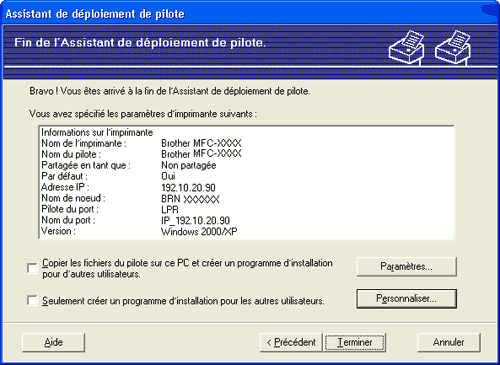Open help with the Aide button
Viewport: 500px width, 365px height.
(53, 342)
